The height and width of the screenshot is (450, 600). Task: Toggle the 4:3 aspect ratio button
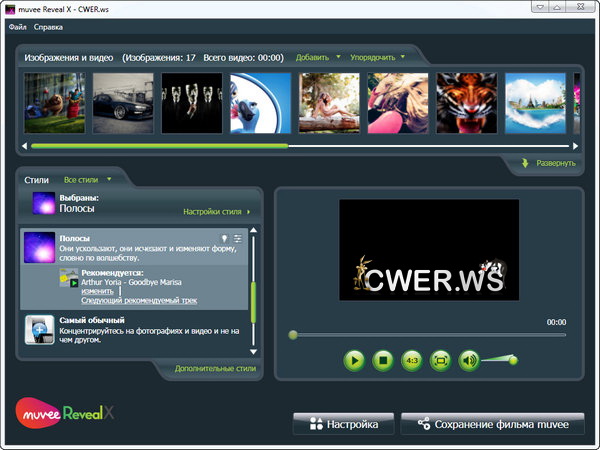[411, 360]
